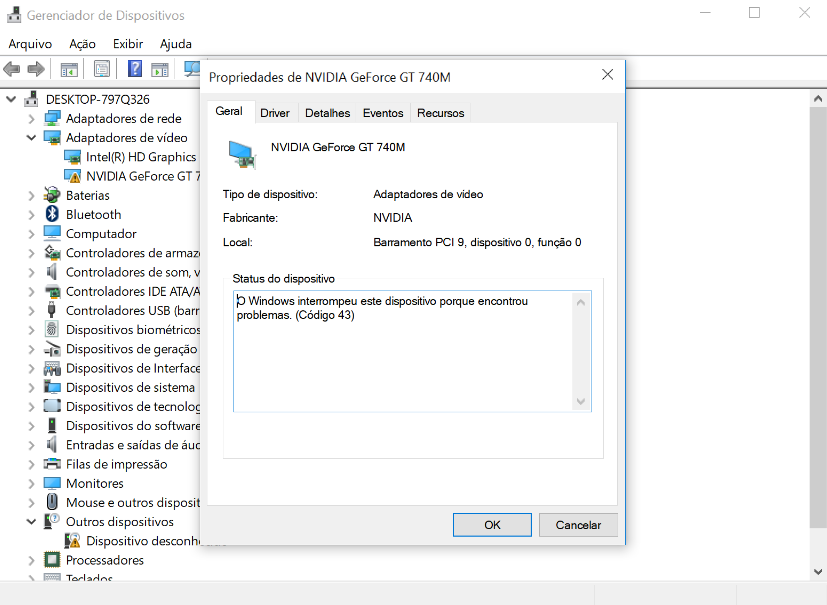This screenshot has width=827, height=605.
Task: Select the 'Adaptadores de vídeo' label
Action: pyautogui.click(x=127, y=138)
